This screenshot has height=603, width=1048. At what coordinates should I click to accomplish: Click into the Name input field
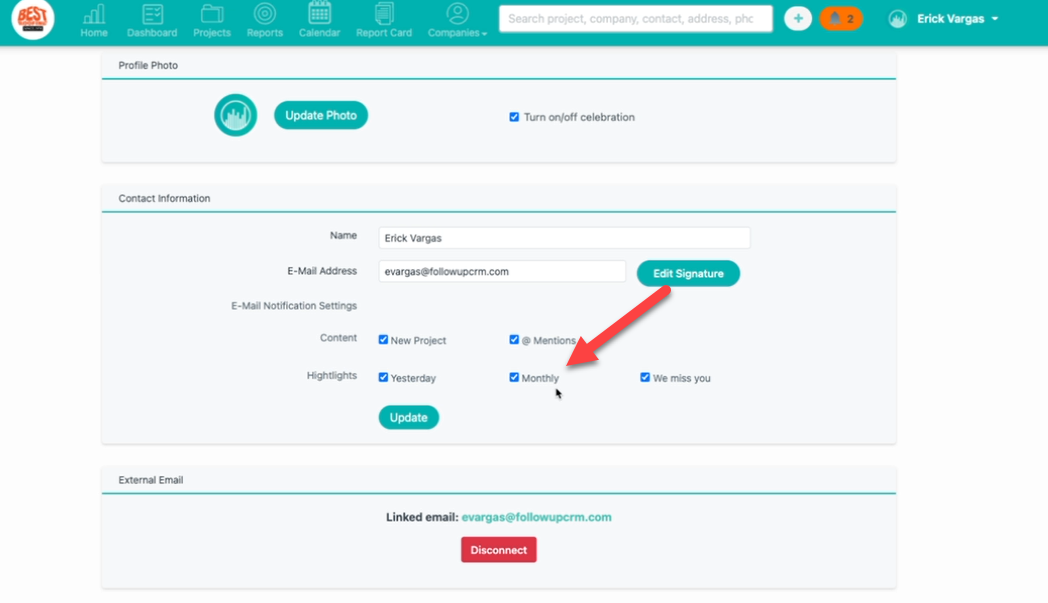pos(564,238)
